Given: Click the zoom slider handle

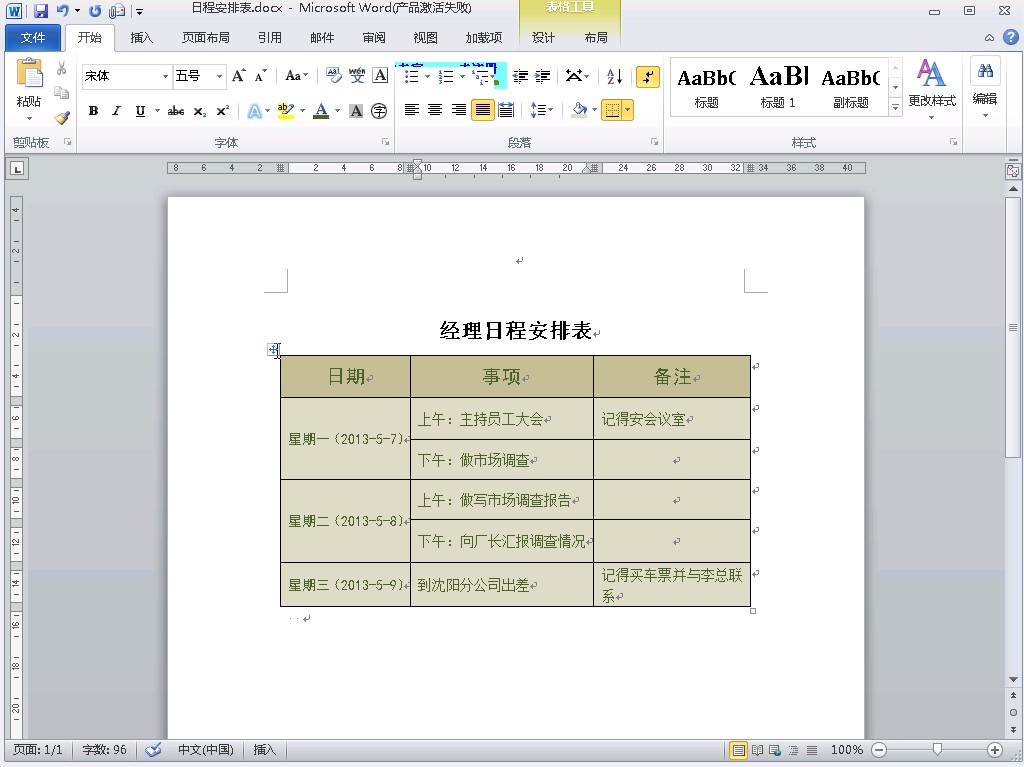Looking at the screenshot, I should [937, 749].
